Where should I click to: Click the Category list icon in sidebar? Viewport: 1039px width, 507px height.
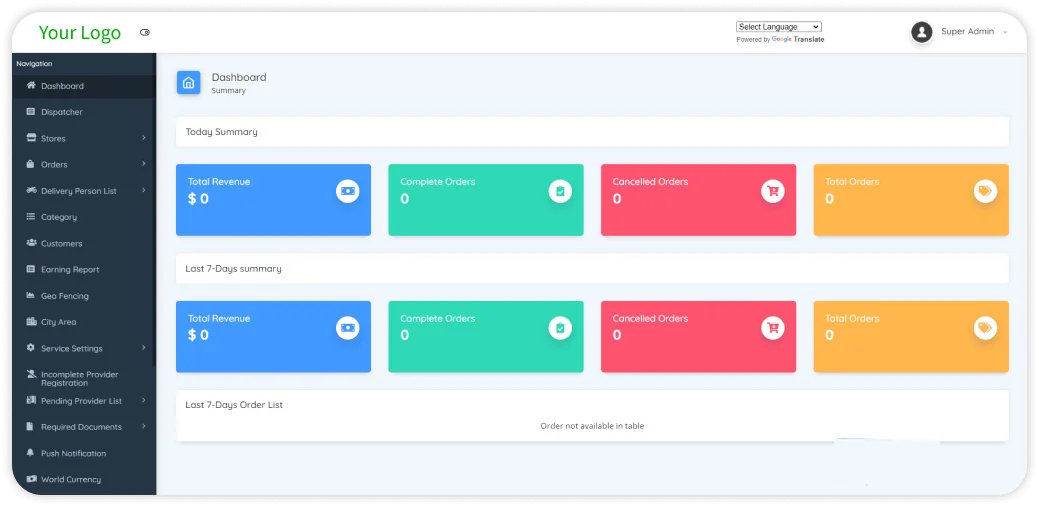30,217
